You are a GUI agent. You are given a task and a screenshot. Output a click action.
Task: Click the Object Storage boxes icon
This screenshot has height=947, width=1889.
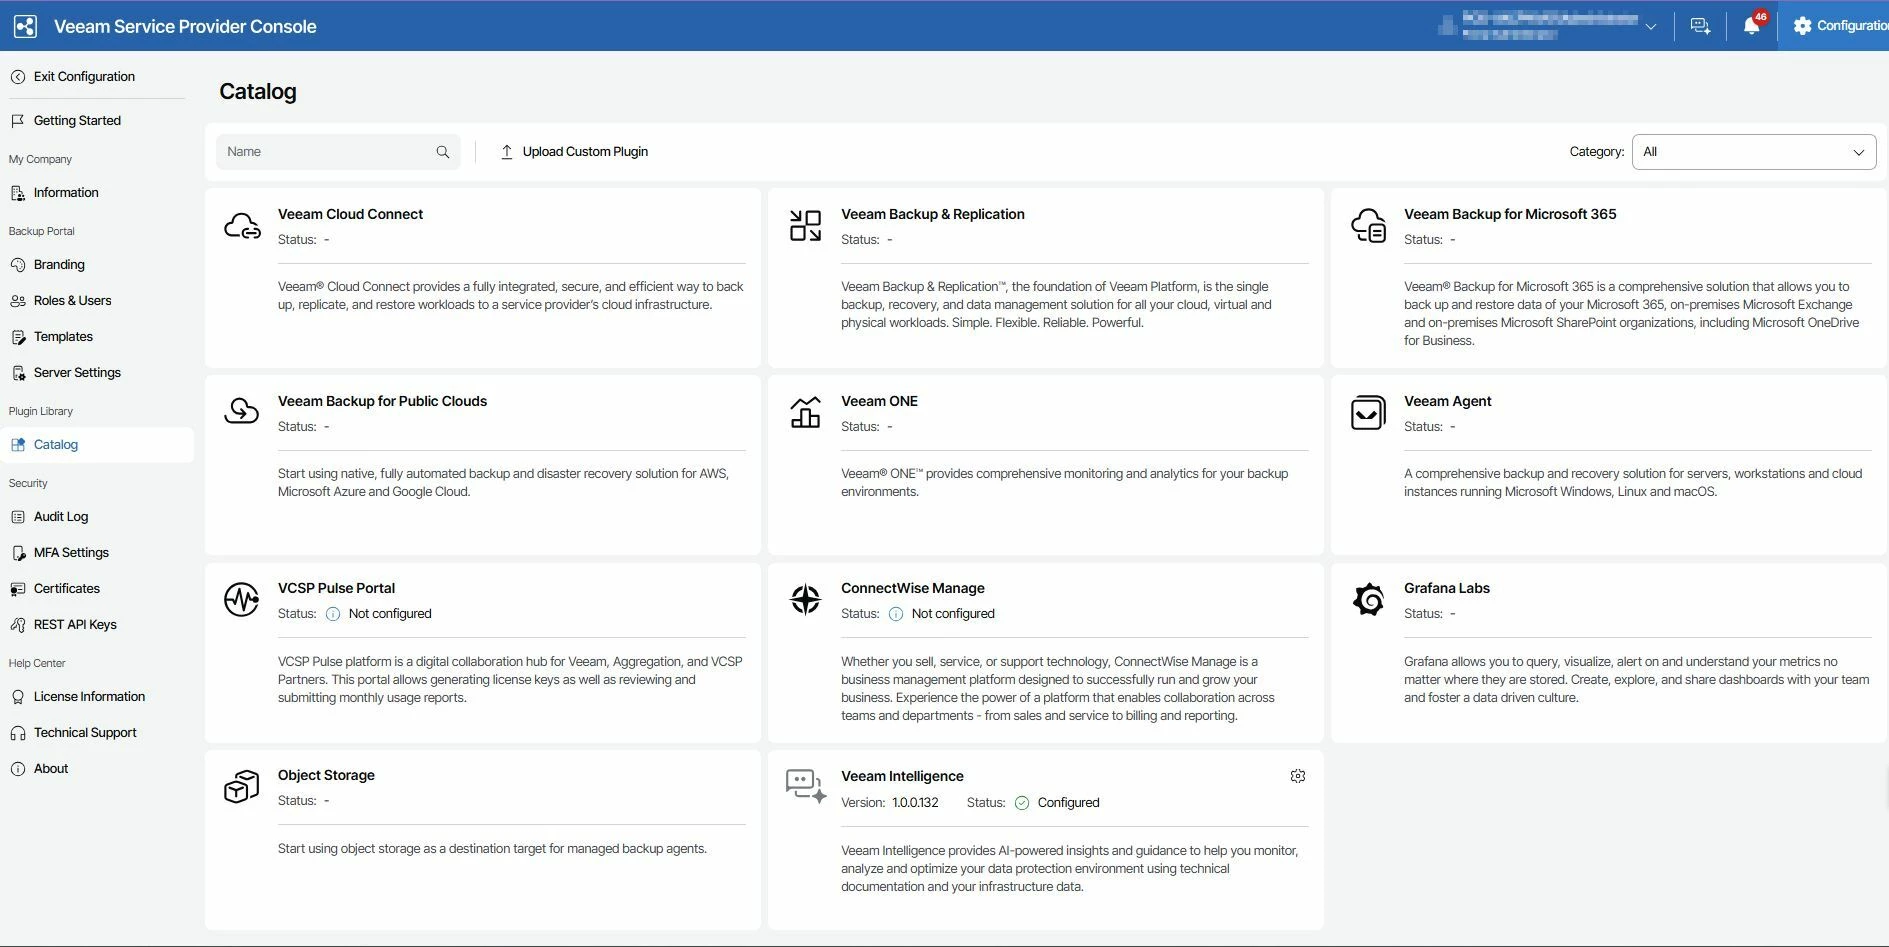click(242, 787)
